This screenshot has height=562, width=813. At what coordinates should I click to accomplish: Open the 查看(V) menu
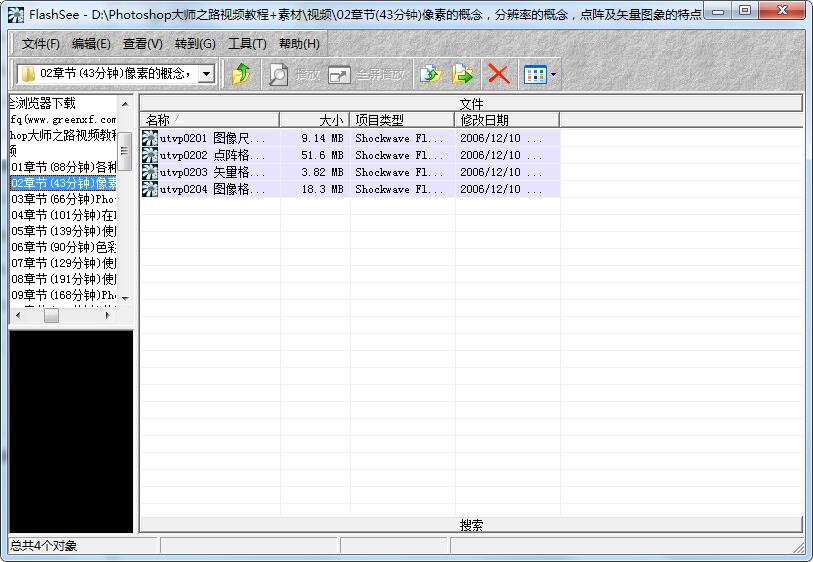tap(143, 44)
